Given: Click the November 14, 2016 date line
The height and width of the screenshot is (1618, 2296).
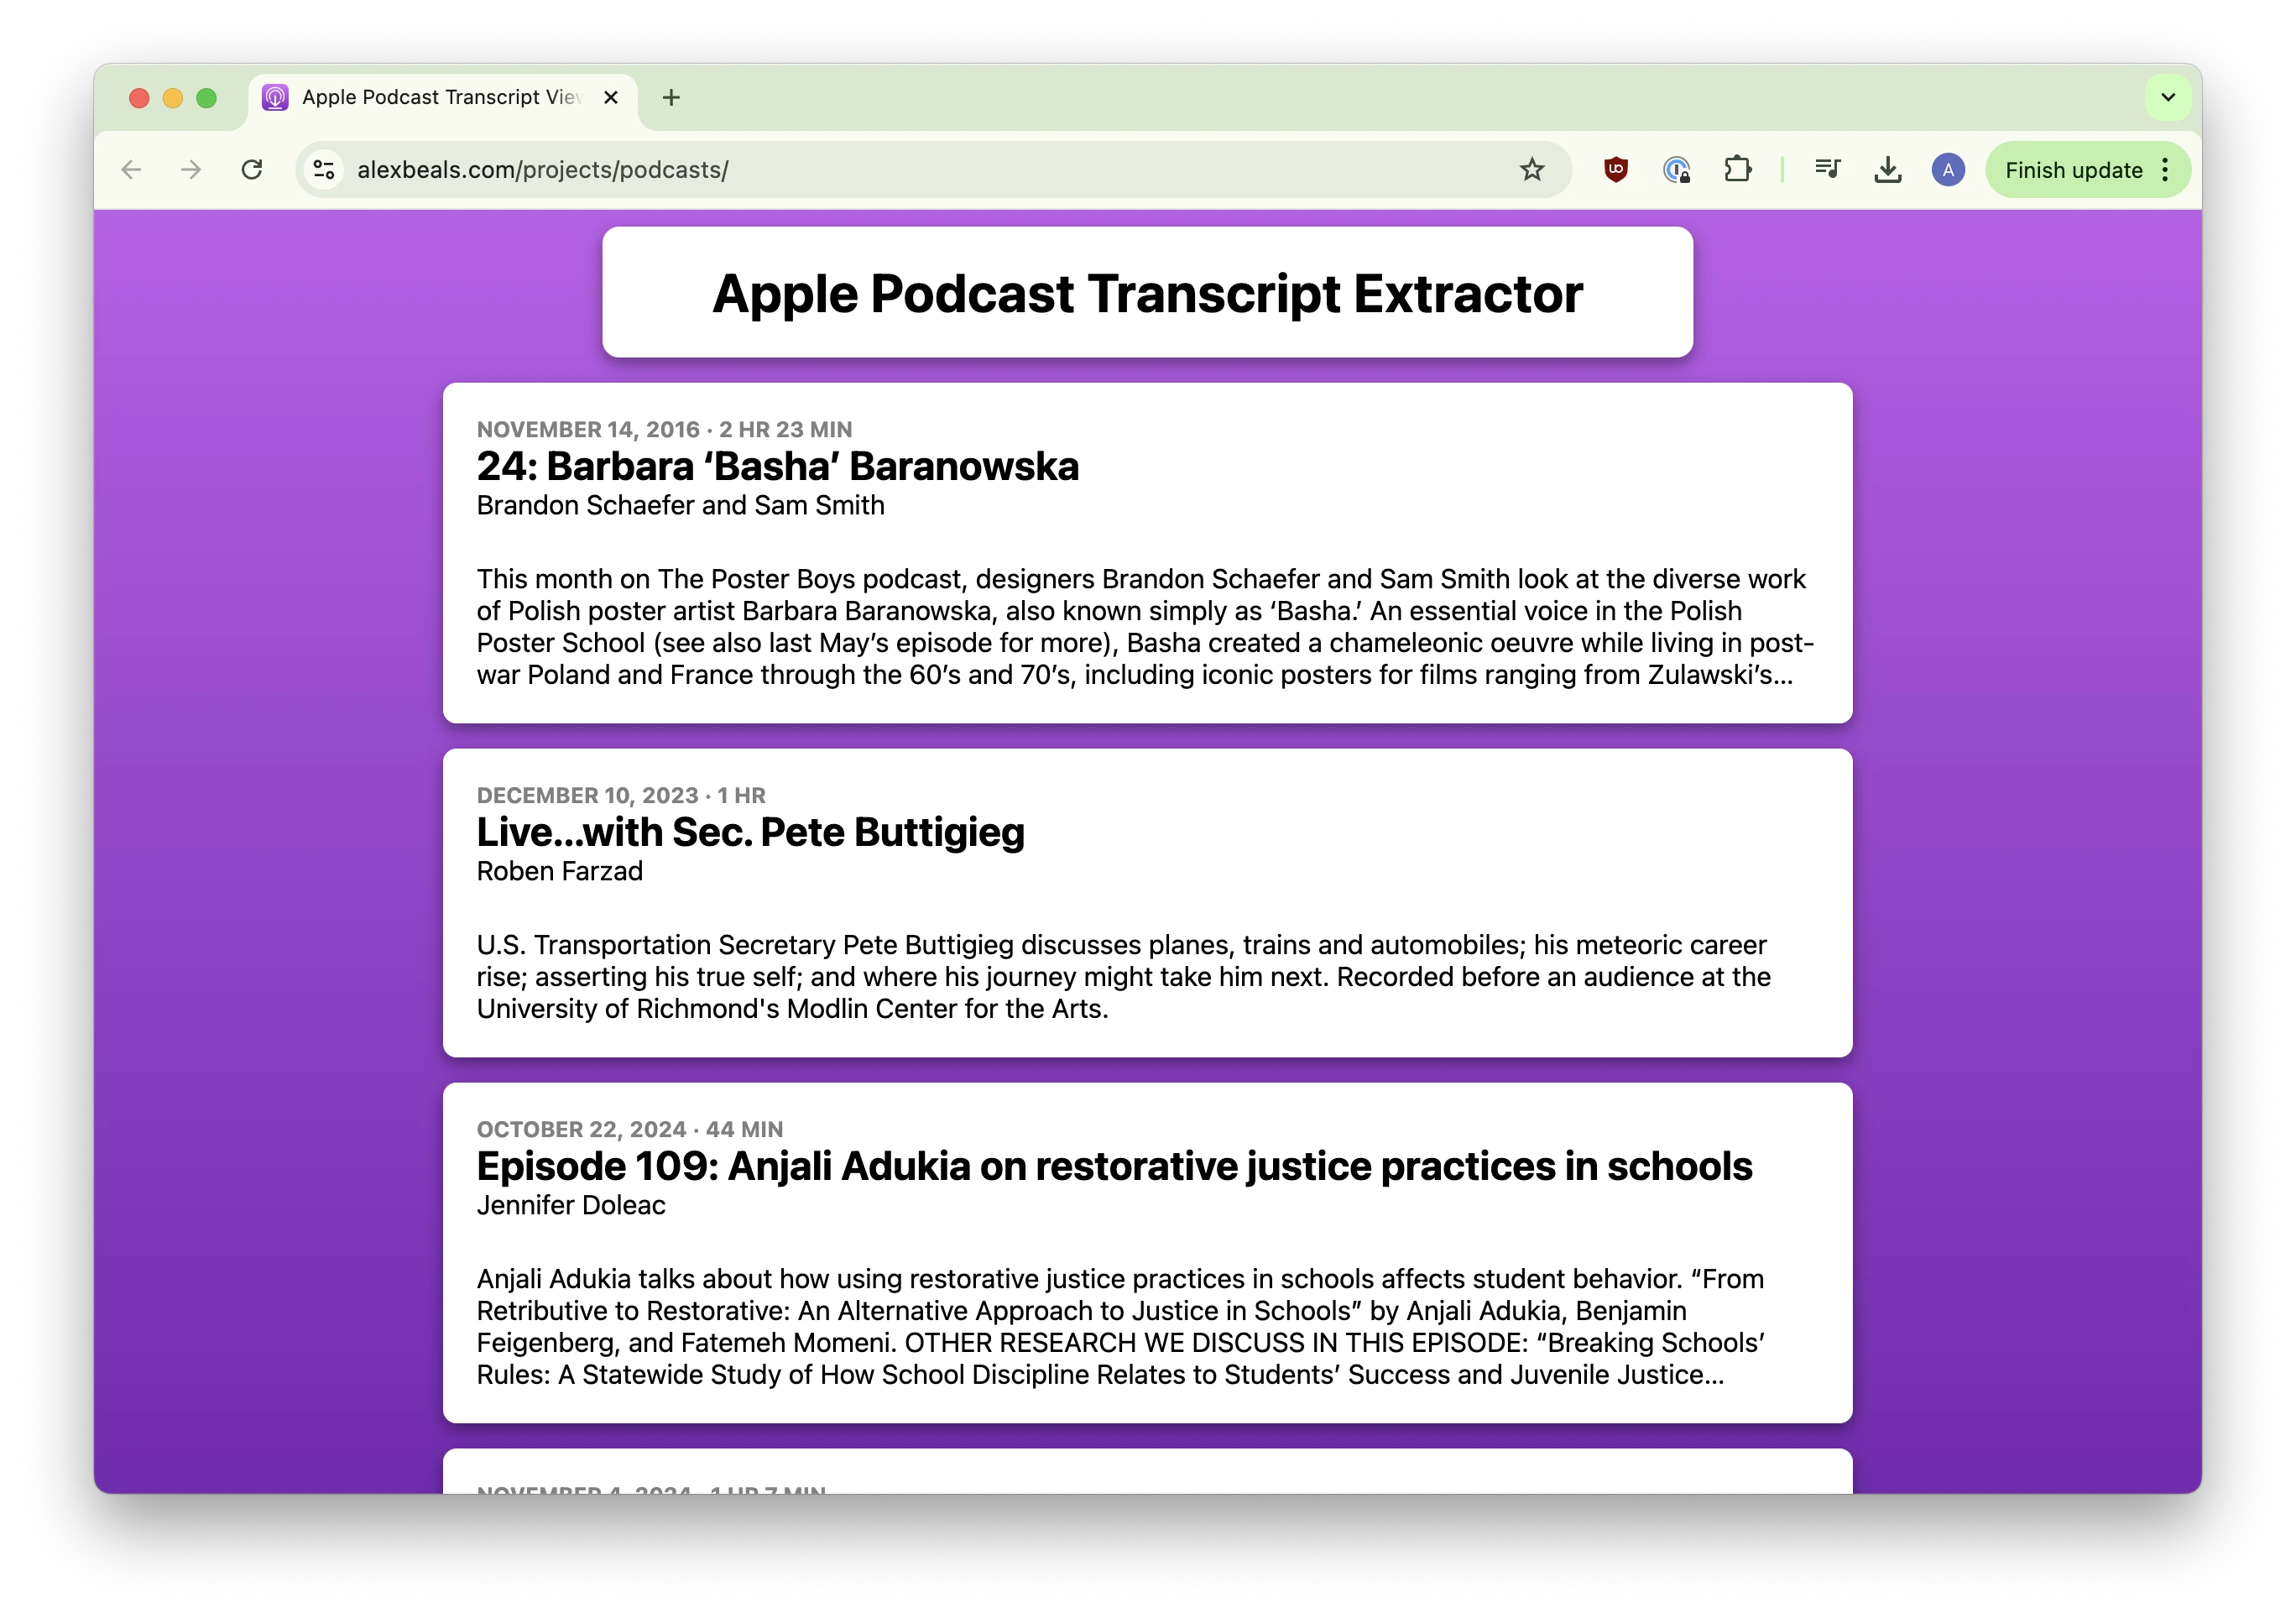Looking at the screenshot, I should point(664,429).
